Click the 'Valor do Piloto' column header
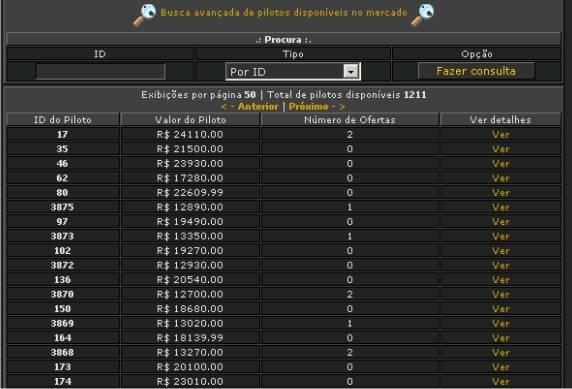Viewport: 572px width, 389px height. pyautogui.click(x=190, y=120)
